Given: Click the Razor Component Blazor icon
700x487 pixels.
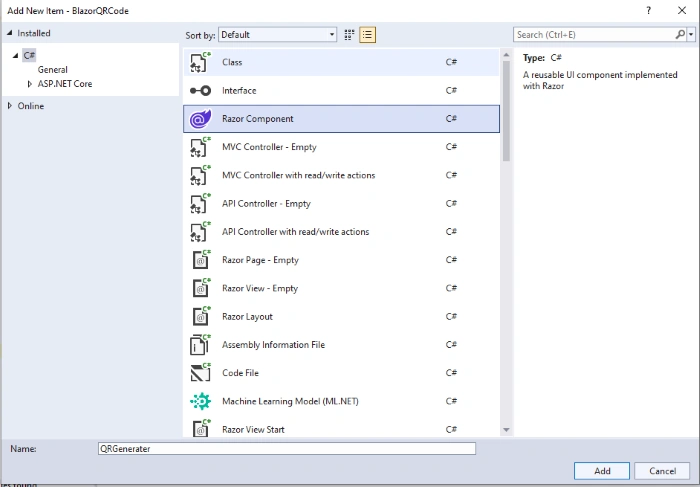Looking at the screenshot, I should (200, 119).
